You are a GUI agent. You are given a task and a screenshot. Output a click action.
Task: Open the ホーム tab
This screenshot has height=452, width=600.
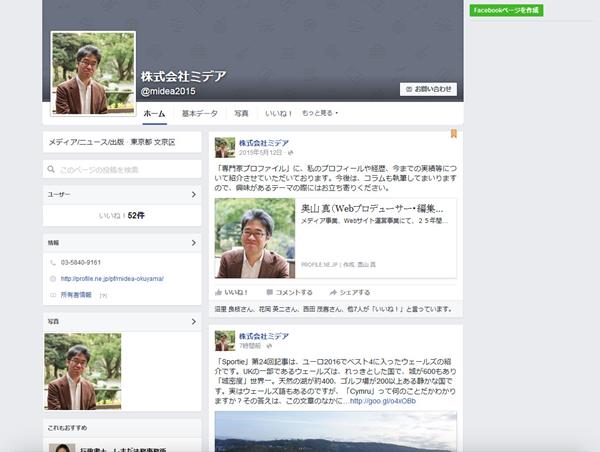154,113
